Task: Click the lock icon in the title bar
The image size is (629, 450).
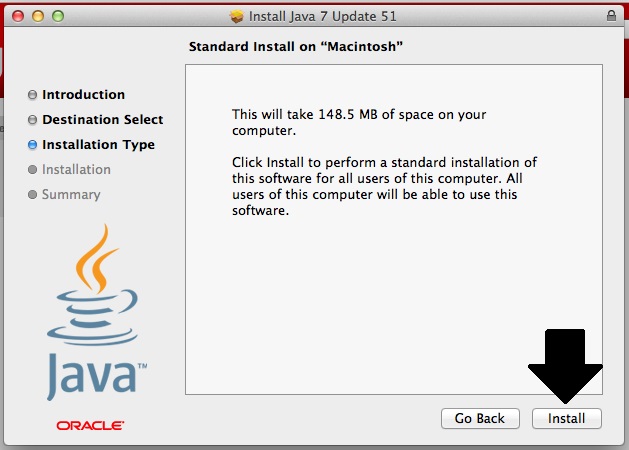Action: click(611, 17)
